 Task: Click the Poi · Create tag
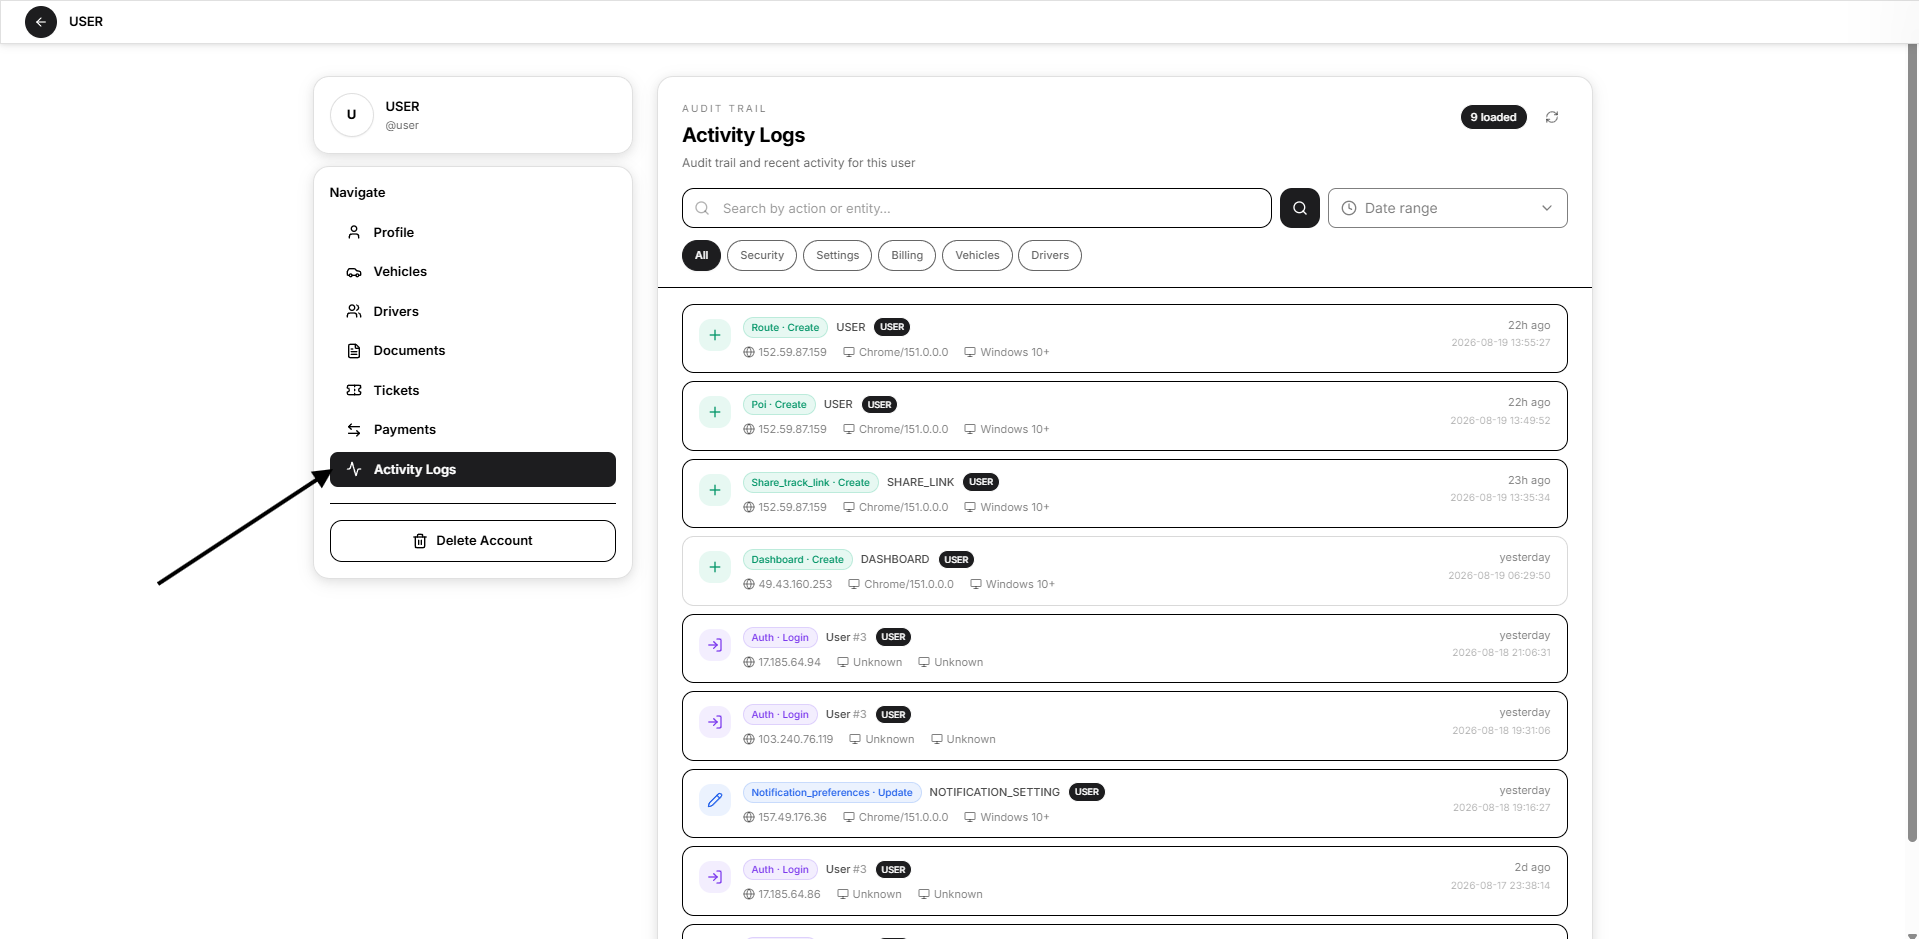click(x=779, y=405)
